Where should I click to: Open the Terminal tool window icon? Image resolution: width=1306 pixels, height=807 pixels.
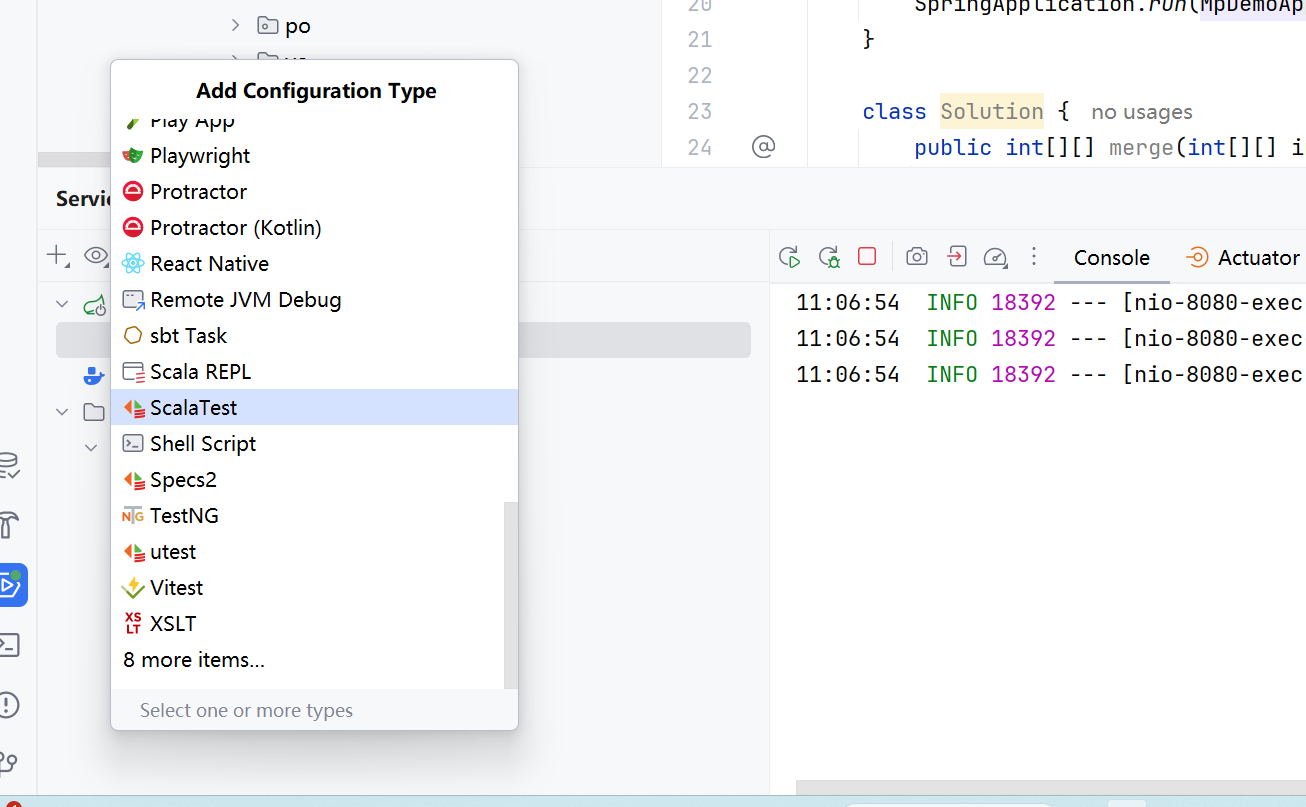tap(9, 645)
